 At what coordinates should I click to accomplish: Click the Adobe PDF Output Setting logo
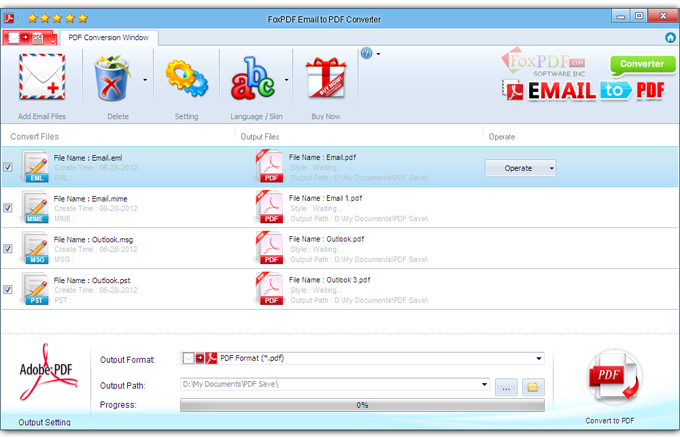pos(47,372)
